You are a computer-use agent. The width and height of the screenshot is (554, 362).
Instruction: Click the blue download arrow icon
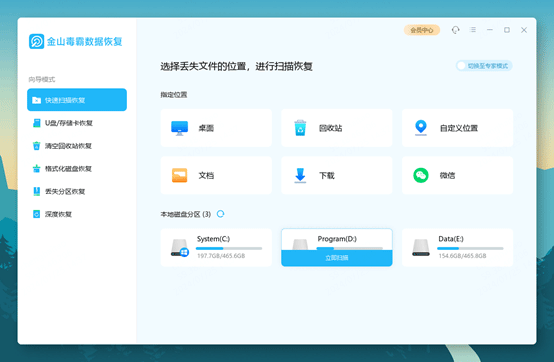[300, 176]
